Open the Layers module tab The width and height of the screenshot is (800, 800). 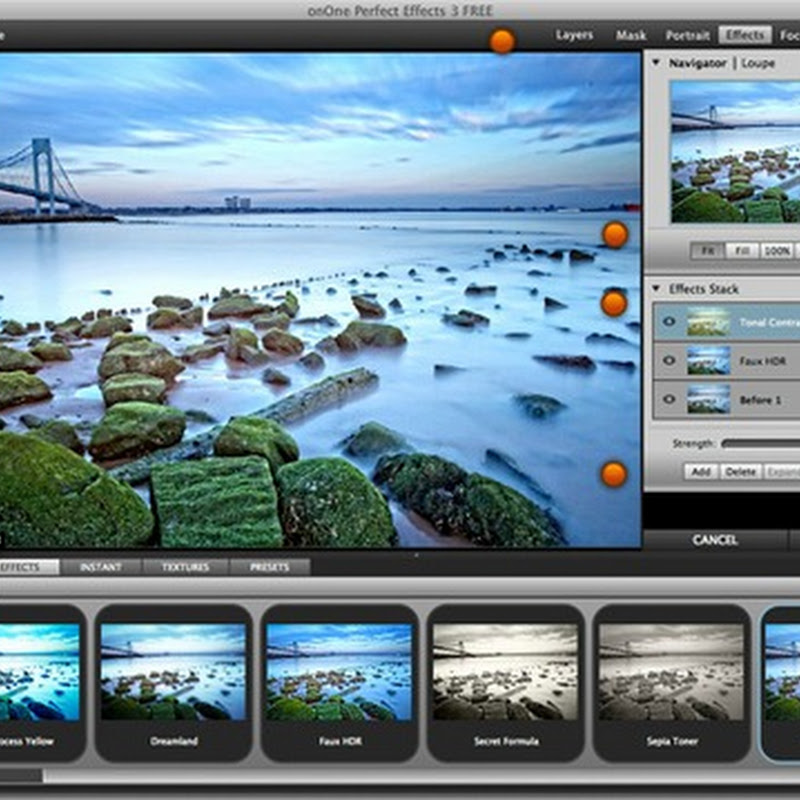click(574, 35)
